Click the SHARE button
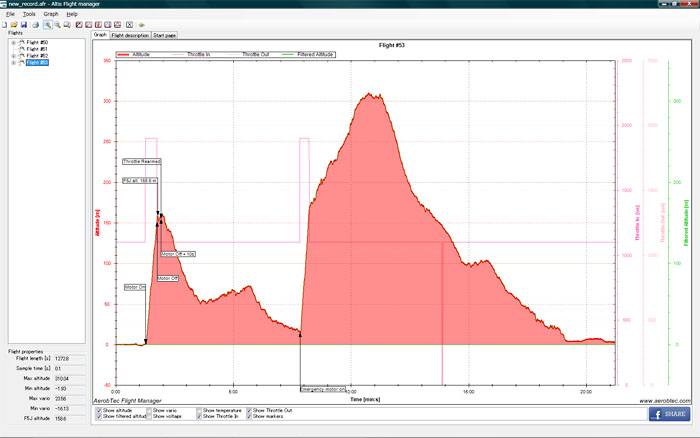700x438 pixels. (x=669, y=414)
